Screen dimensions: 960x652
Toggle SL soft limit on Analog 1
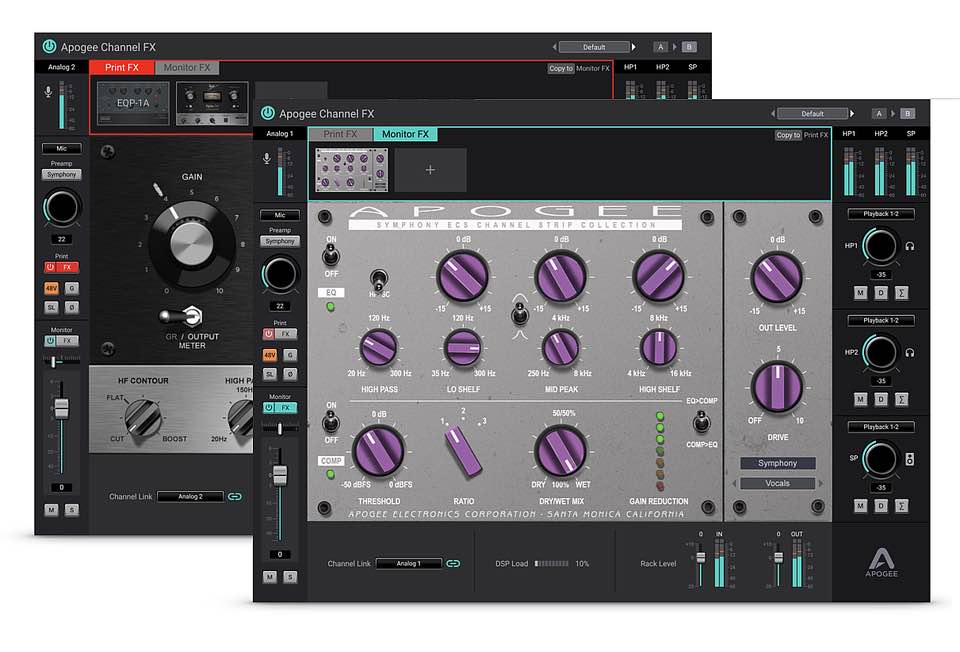[x=269, y=373]
